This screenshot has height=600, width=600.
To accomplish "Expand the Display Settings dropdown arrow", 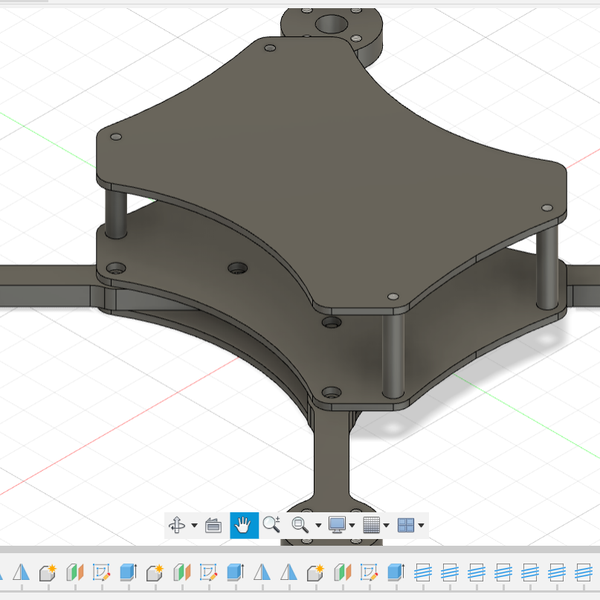I will point(352,525).
